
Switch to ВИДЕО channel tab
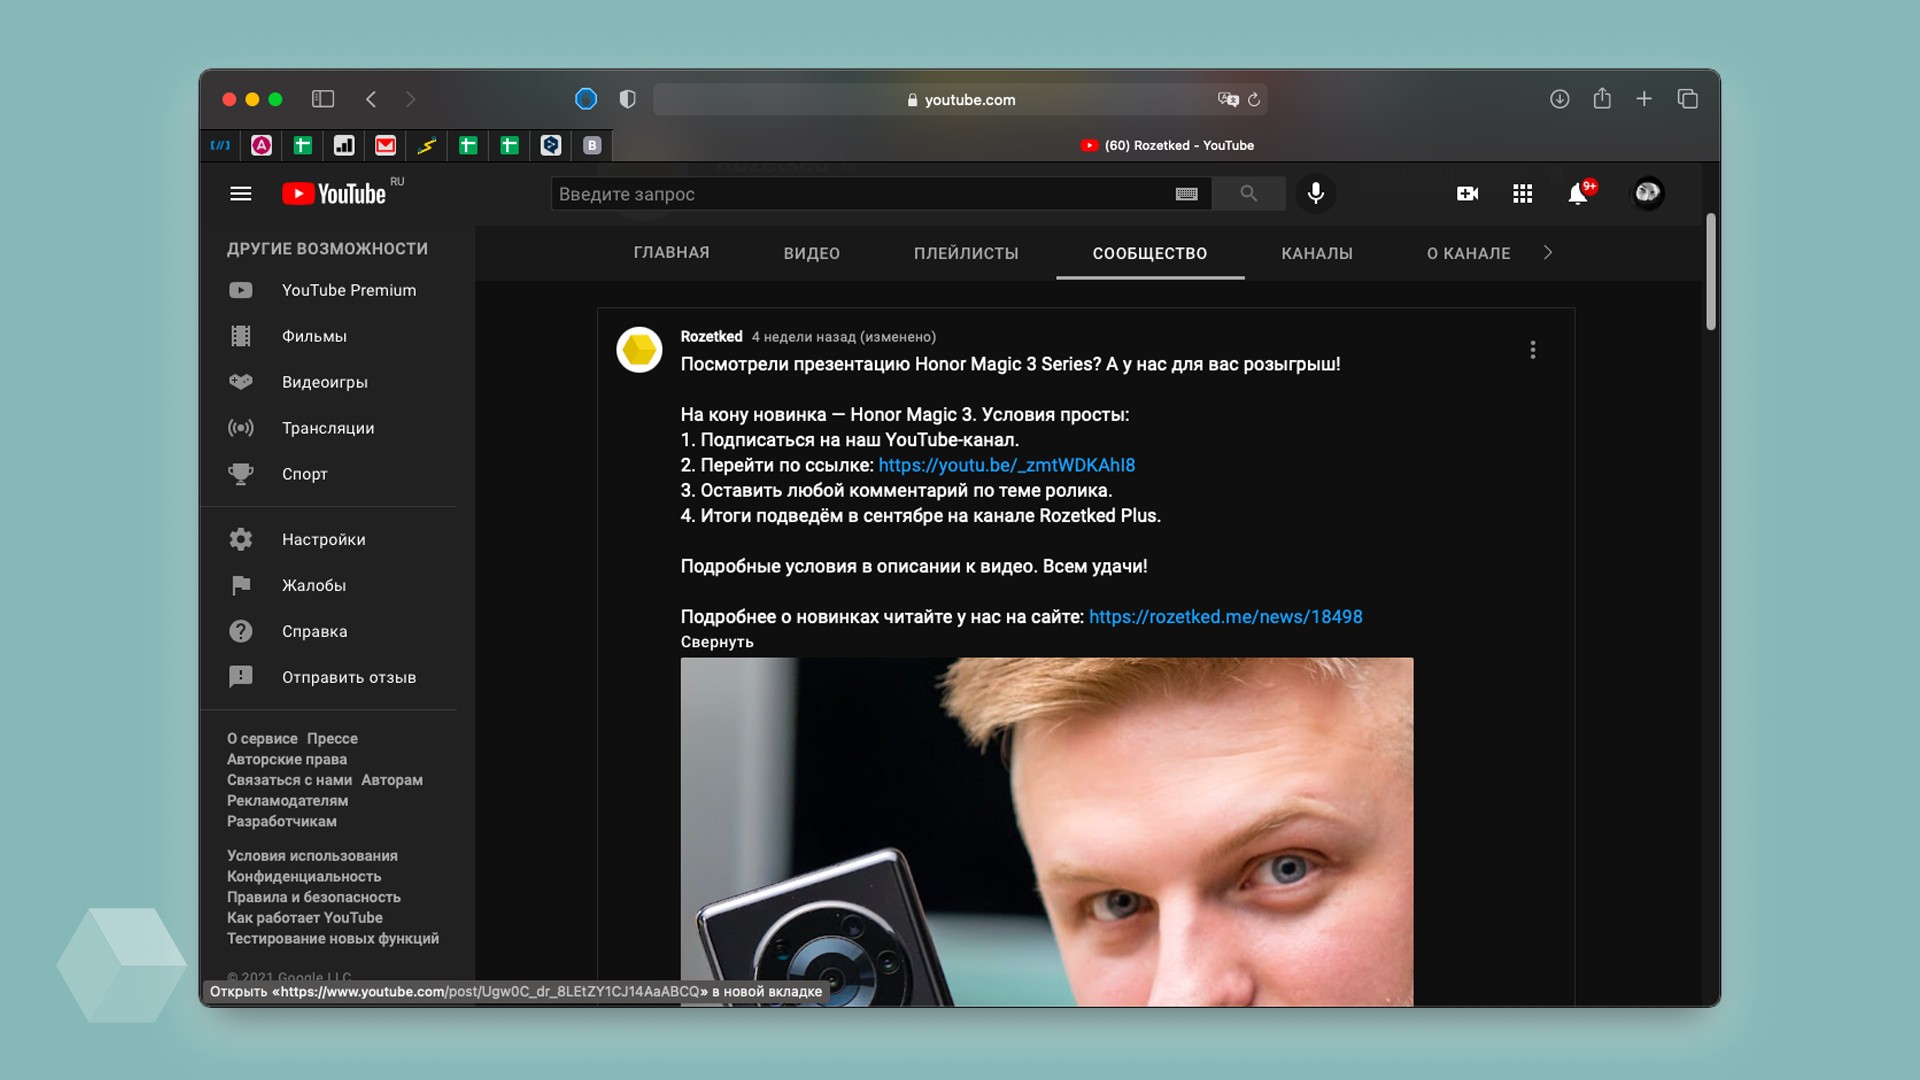811,253
